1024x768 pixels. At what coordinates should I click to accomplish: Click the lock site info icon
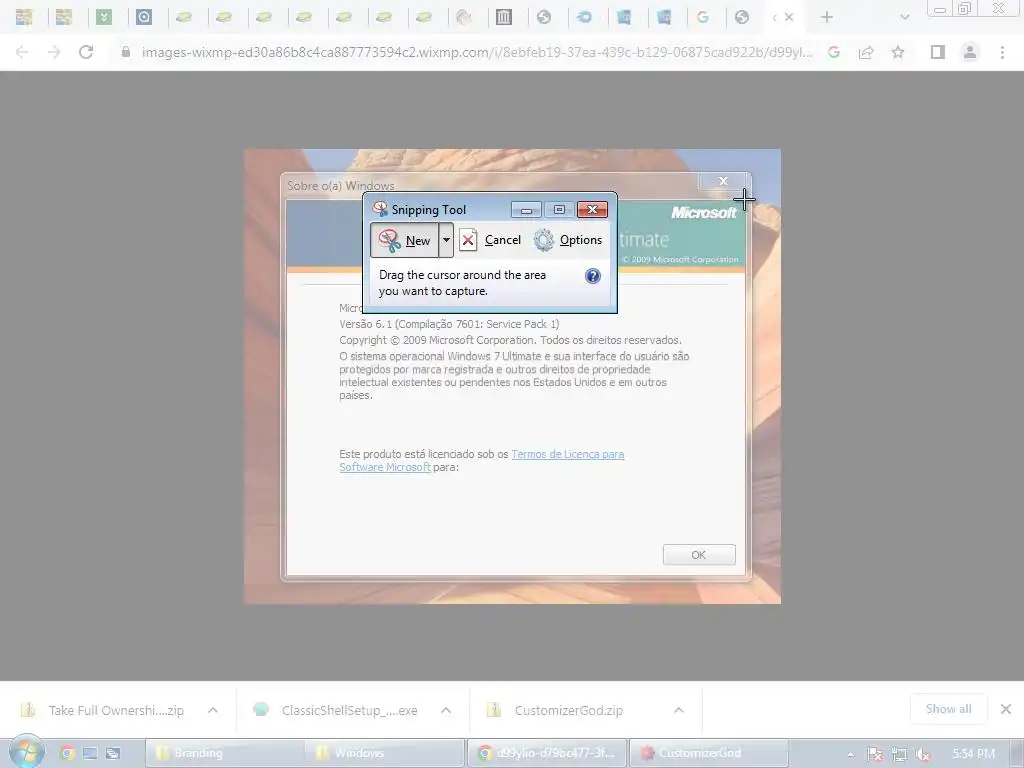click(x=125, y=52)
